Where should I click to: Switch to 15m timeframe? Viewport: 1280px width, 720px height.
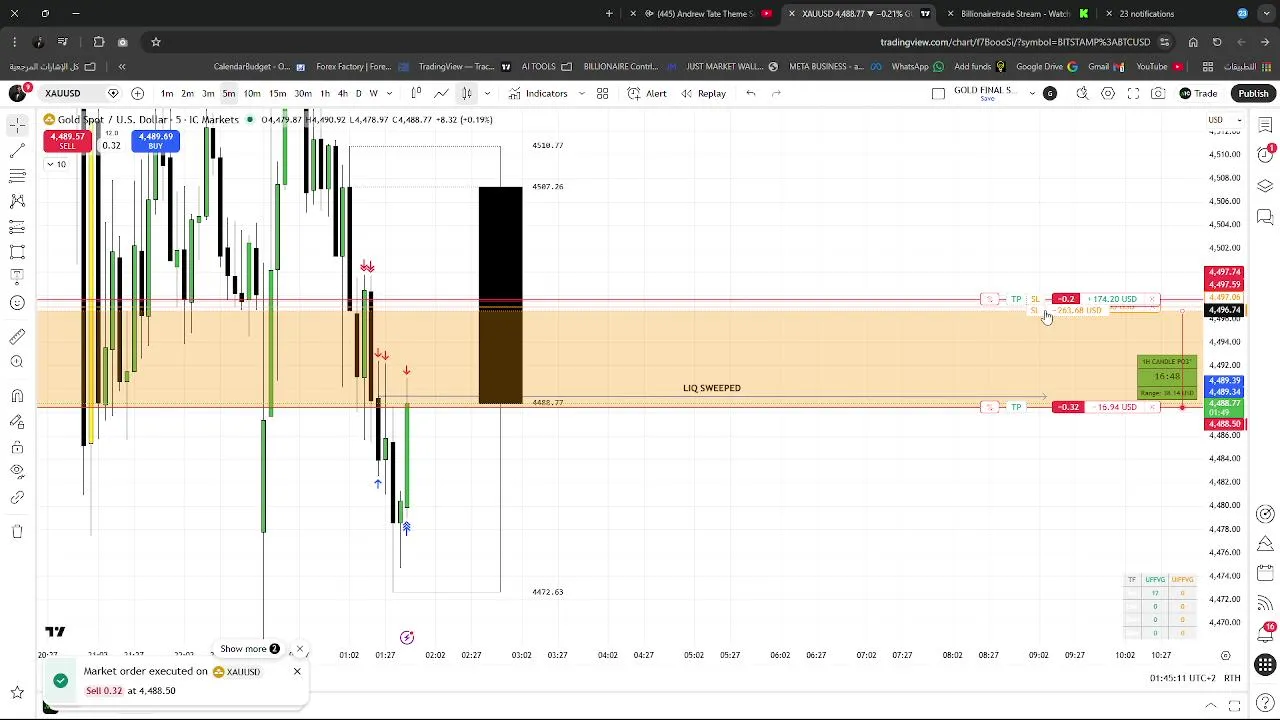point(277,93)
